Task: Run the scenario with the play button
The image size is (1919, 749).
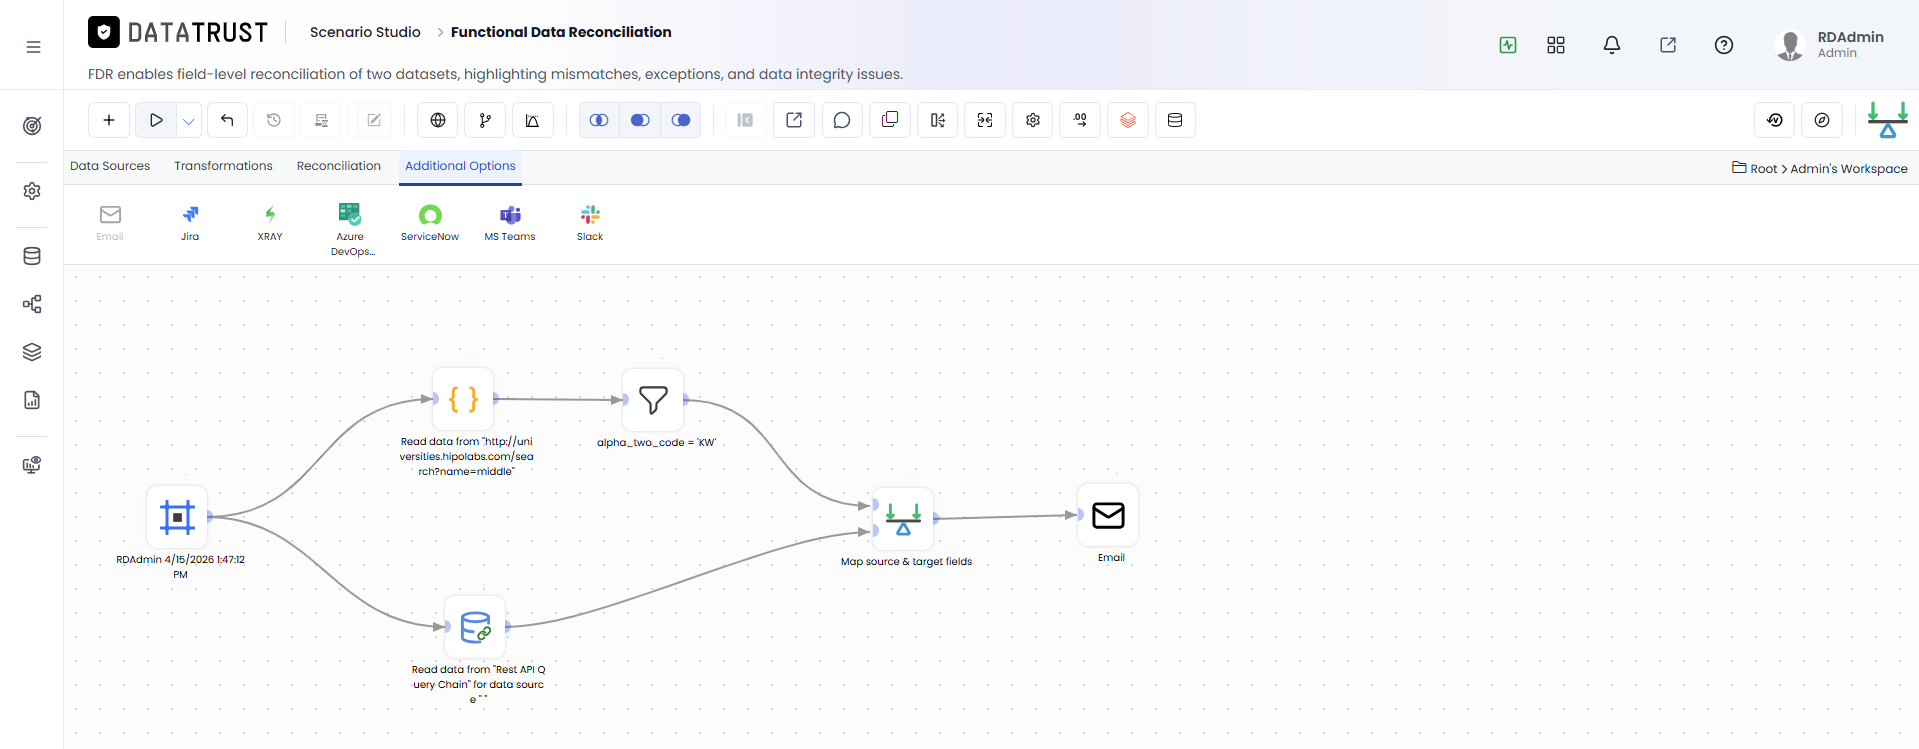Action: click(x=156, y=120)
